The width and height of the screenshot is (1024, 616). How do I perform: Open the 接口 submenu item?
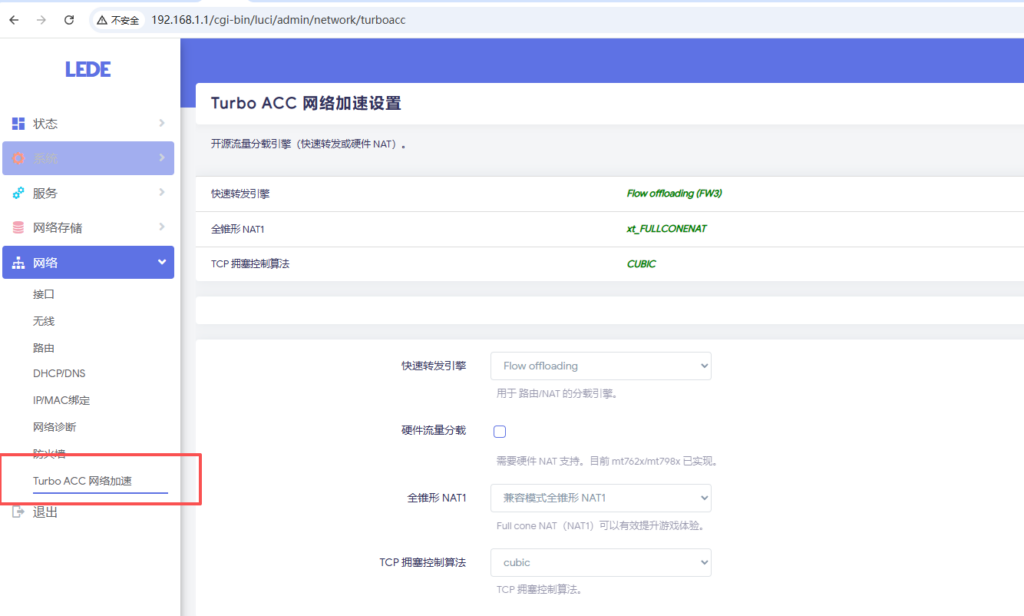click(x=44, y=294)
